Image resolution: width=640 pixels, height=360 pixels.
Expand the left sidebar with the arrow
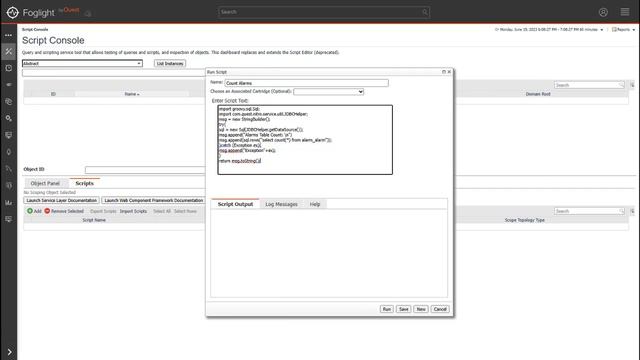point(9,351)
